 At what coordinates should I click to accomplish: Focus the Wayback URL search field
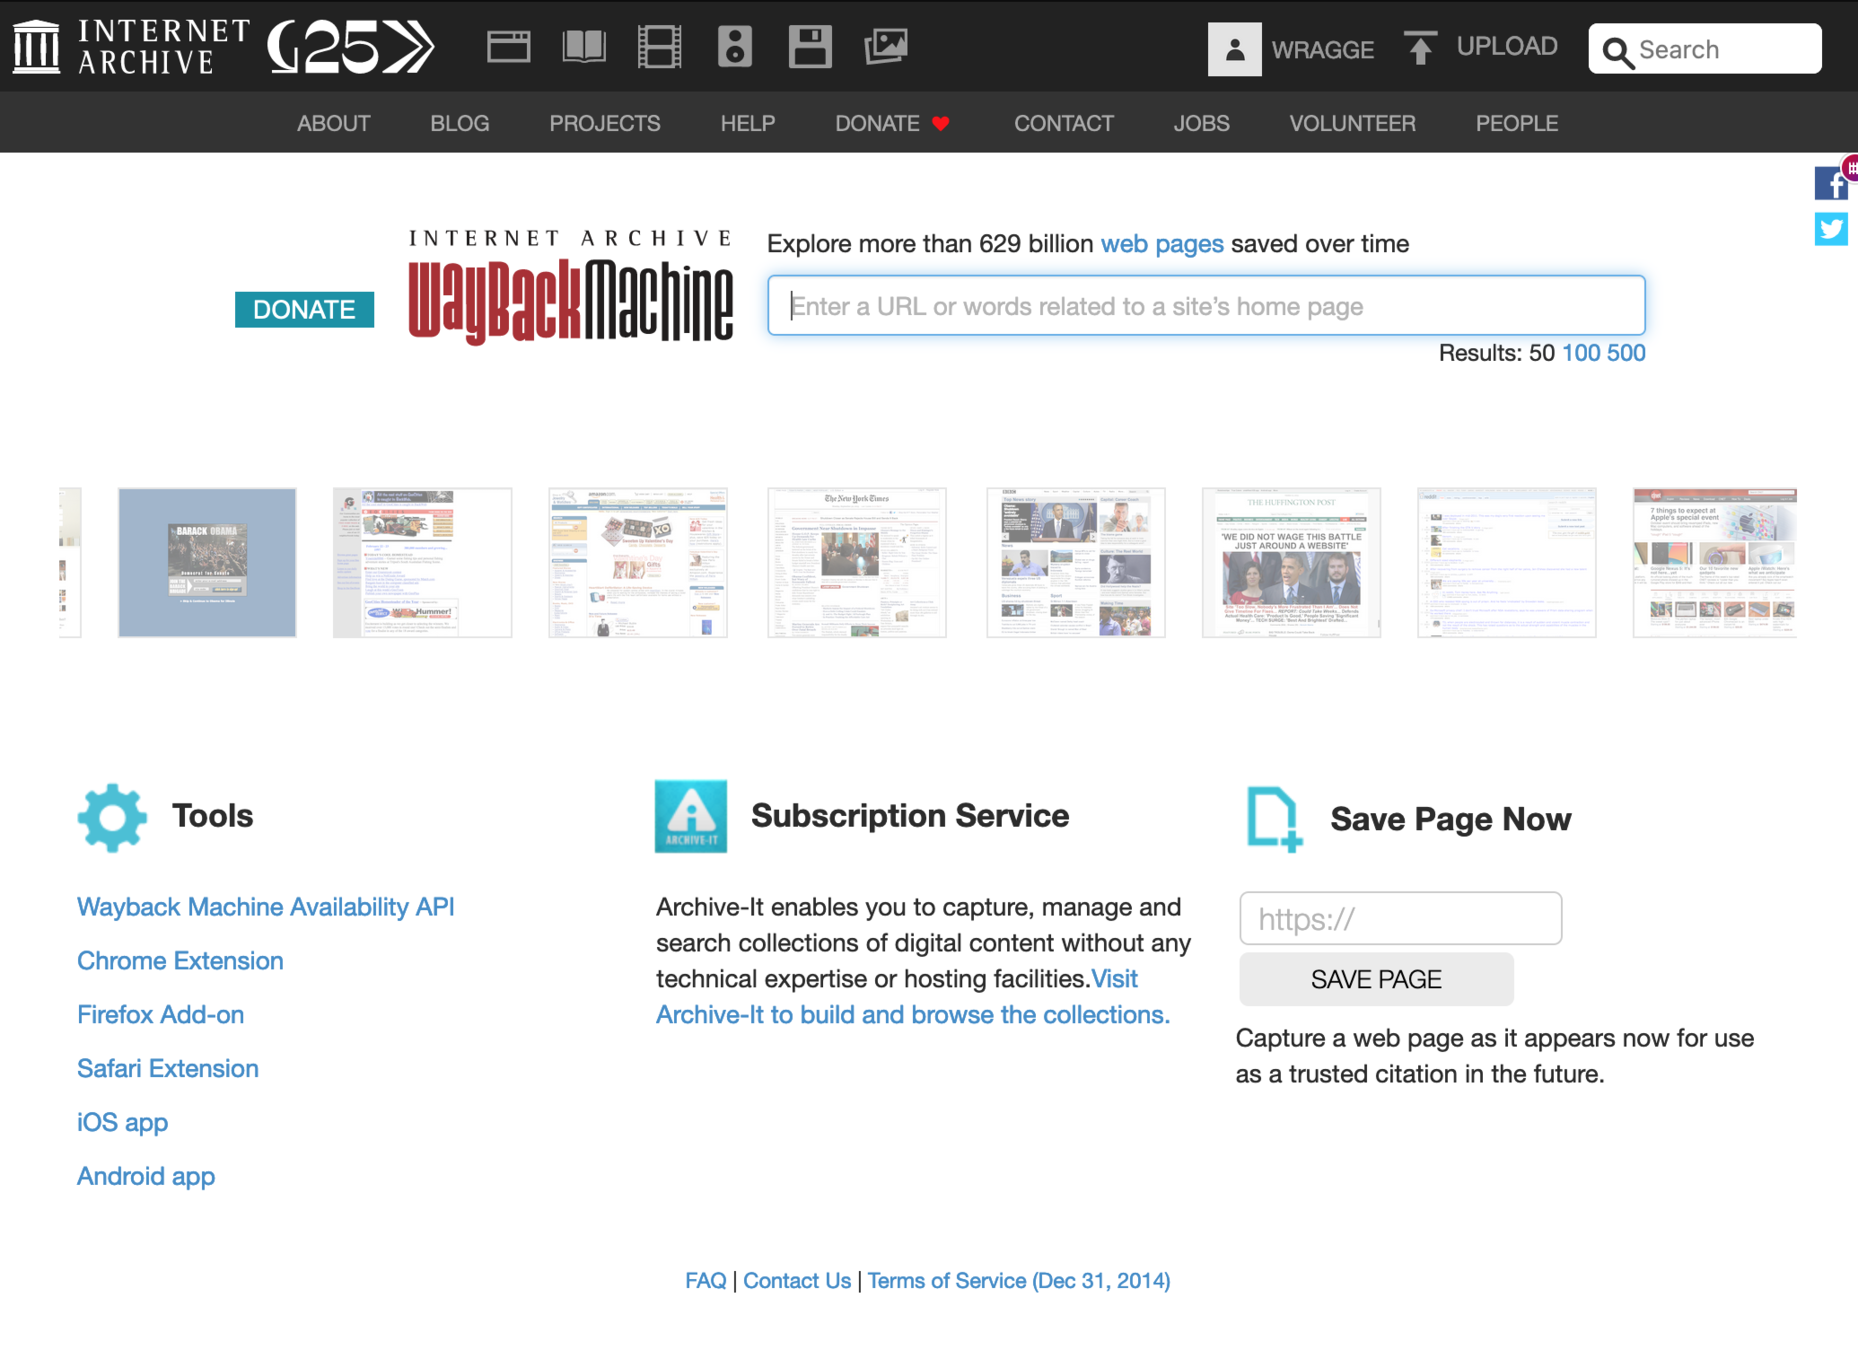coord(1206,306)
